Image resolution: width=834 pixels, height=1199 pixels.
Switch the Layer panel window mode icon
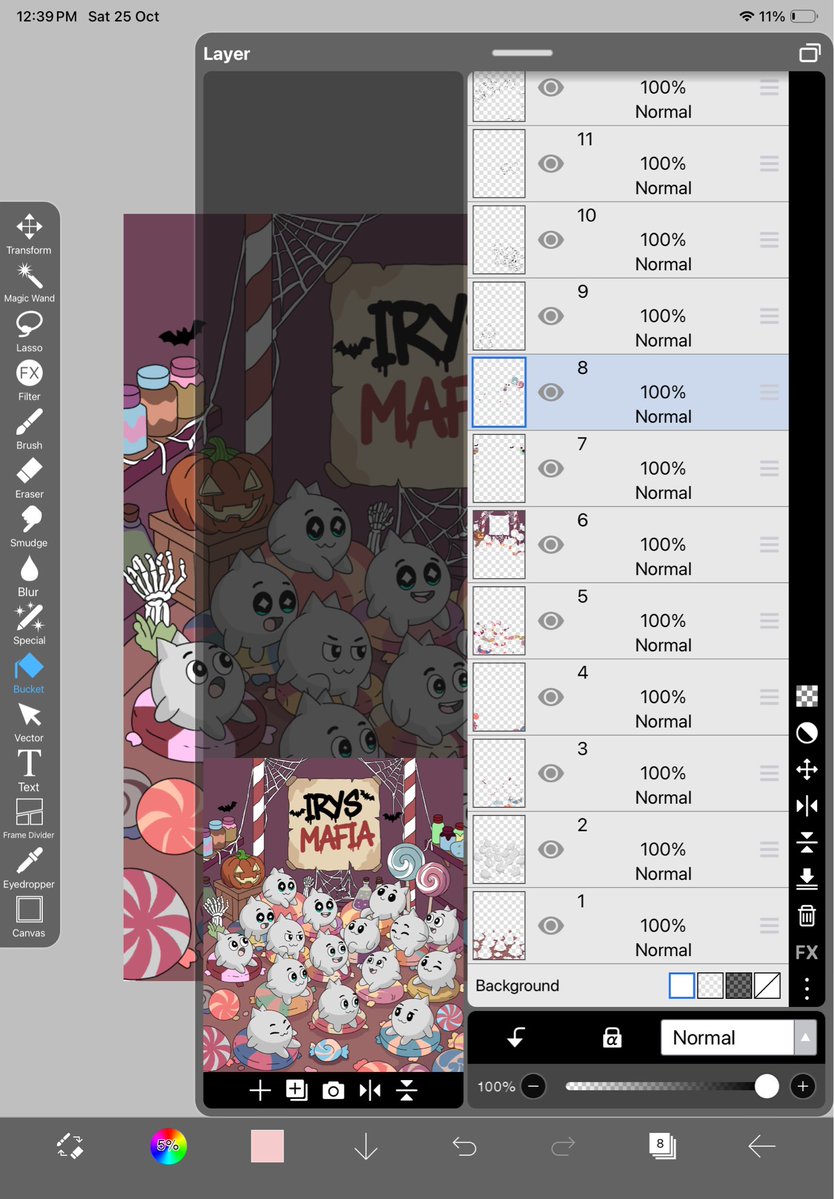coord(809,53)
